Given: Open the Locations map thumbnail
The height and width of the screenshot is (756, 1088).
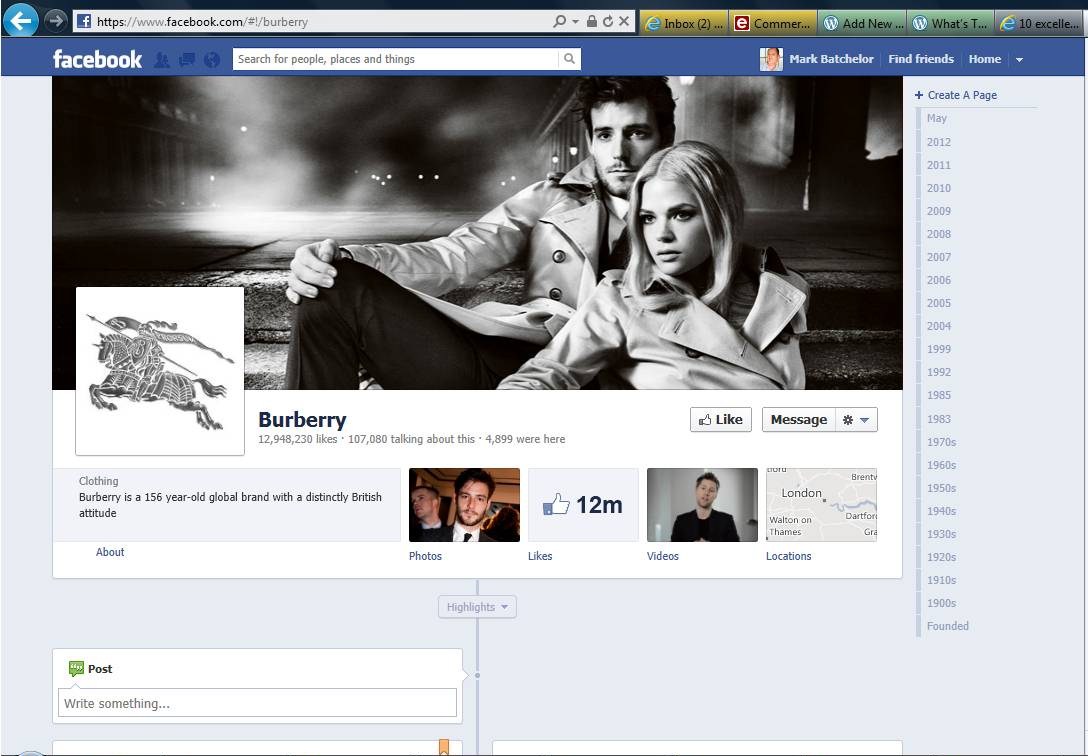Looking at the screenshot, I should [x=821, y=505].
